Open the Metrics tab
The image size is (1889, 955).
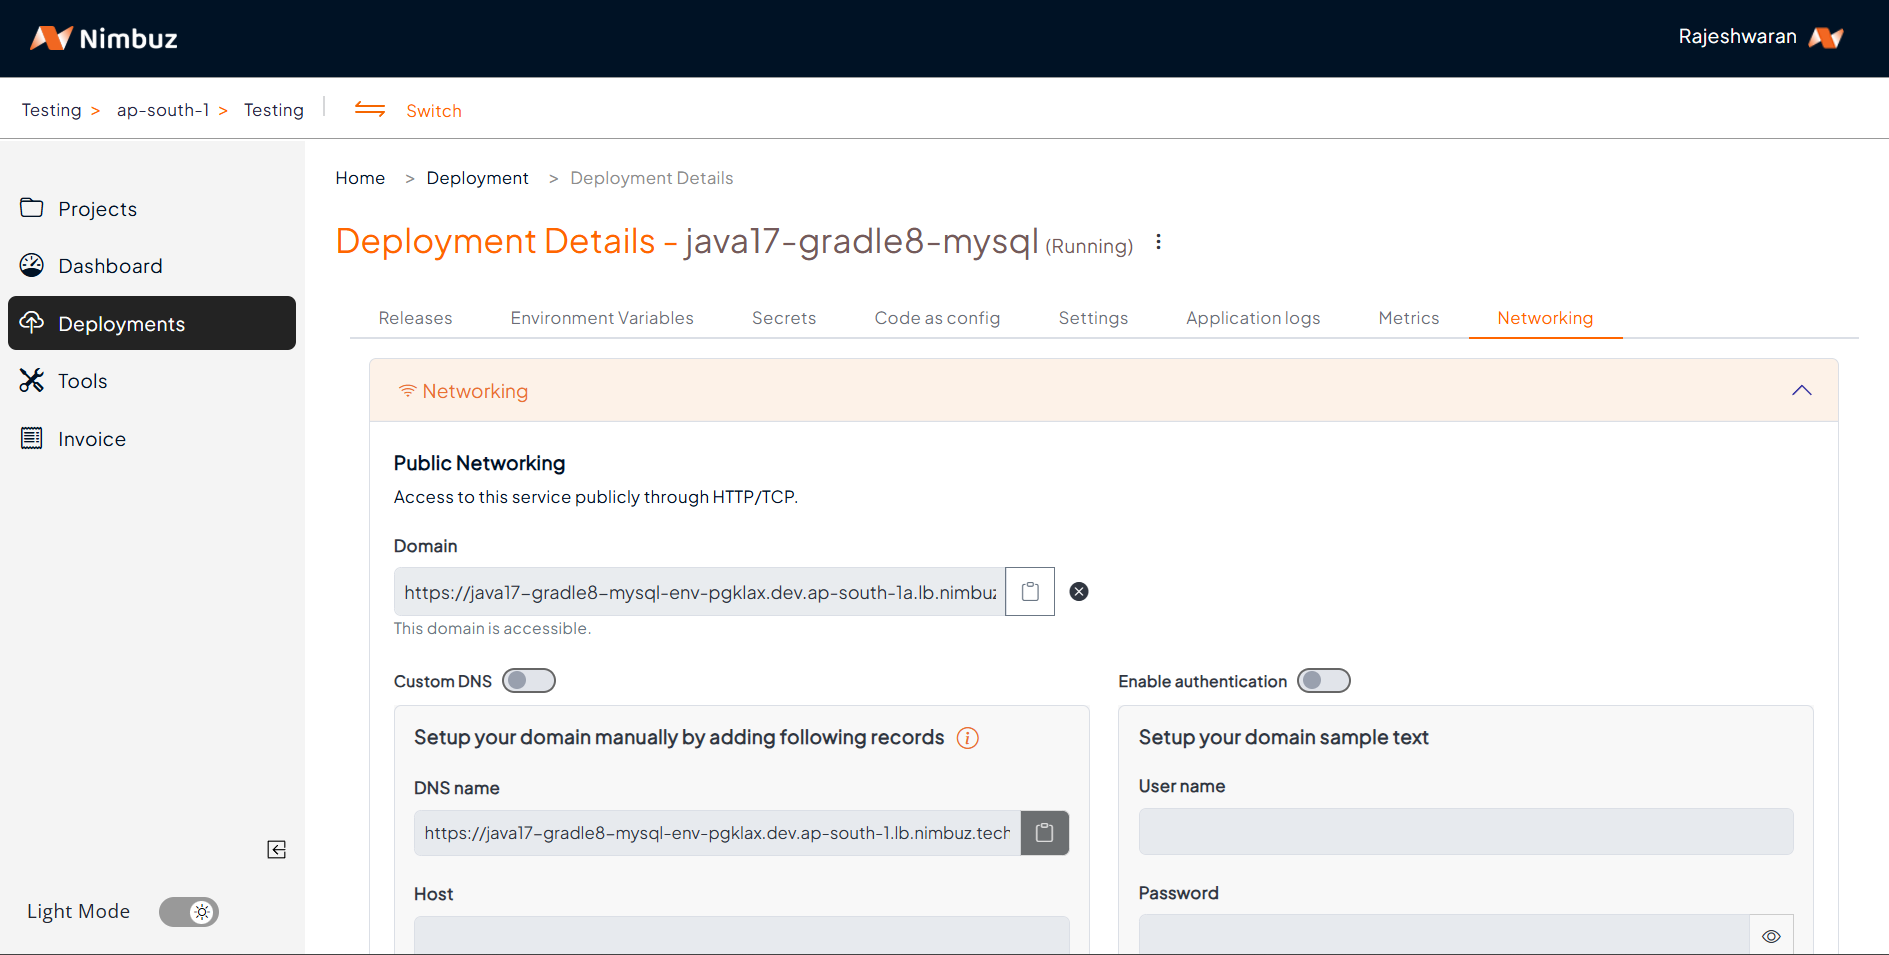[1408, 318]
